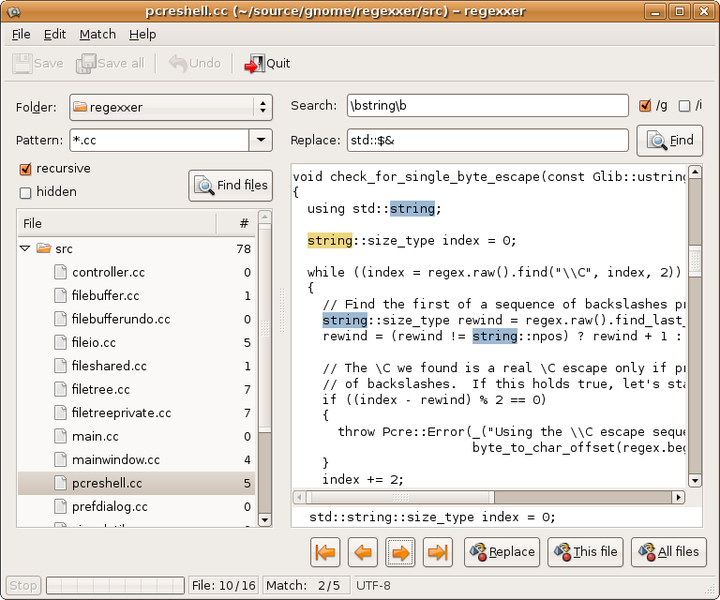This screenshot has width=720, height=600.
Task: Click the All files replace button
Action: [x=669, y=552]
